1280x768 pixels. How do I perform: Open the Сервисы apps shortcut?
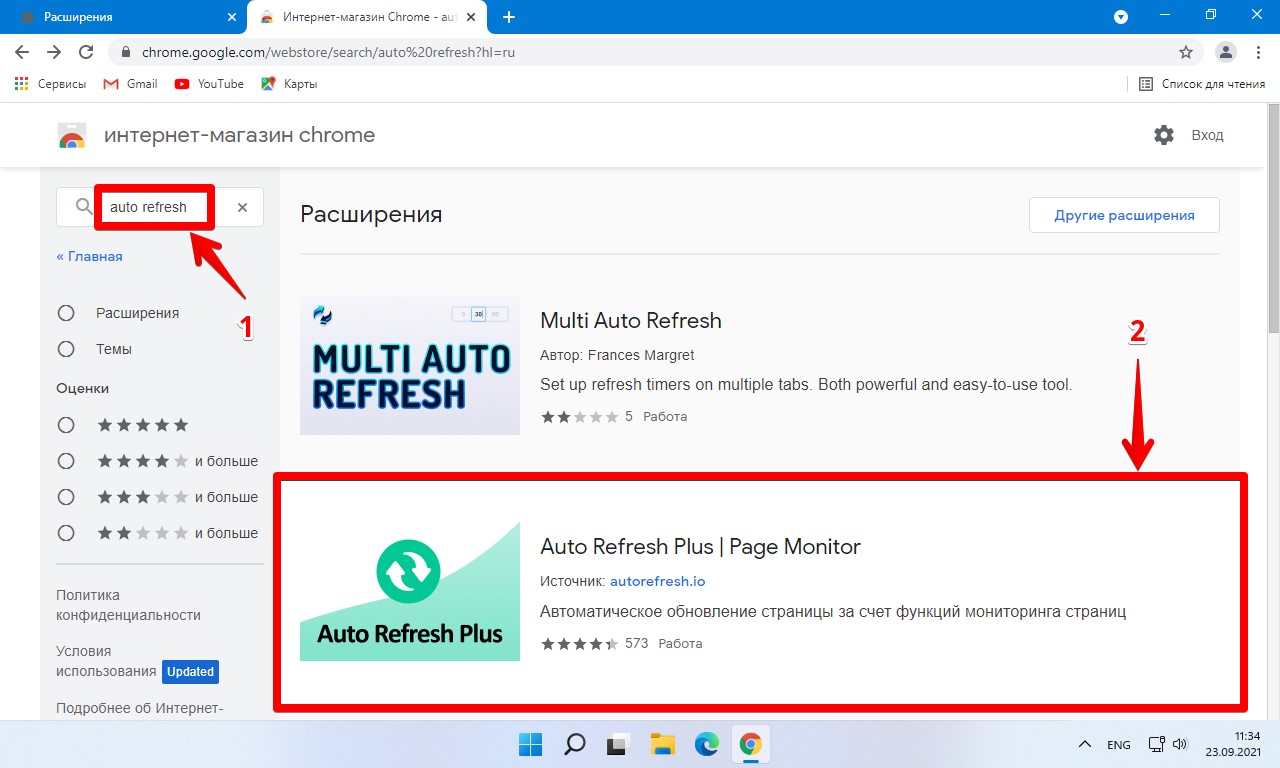coord(51,84)
